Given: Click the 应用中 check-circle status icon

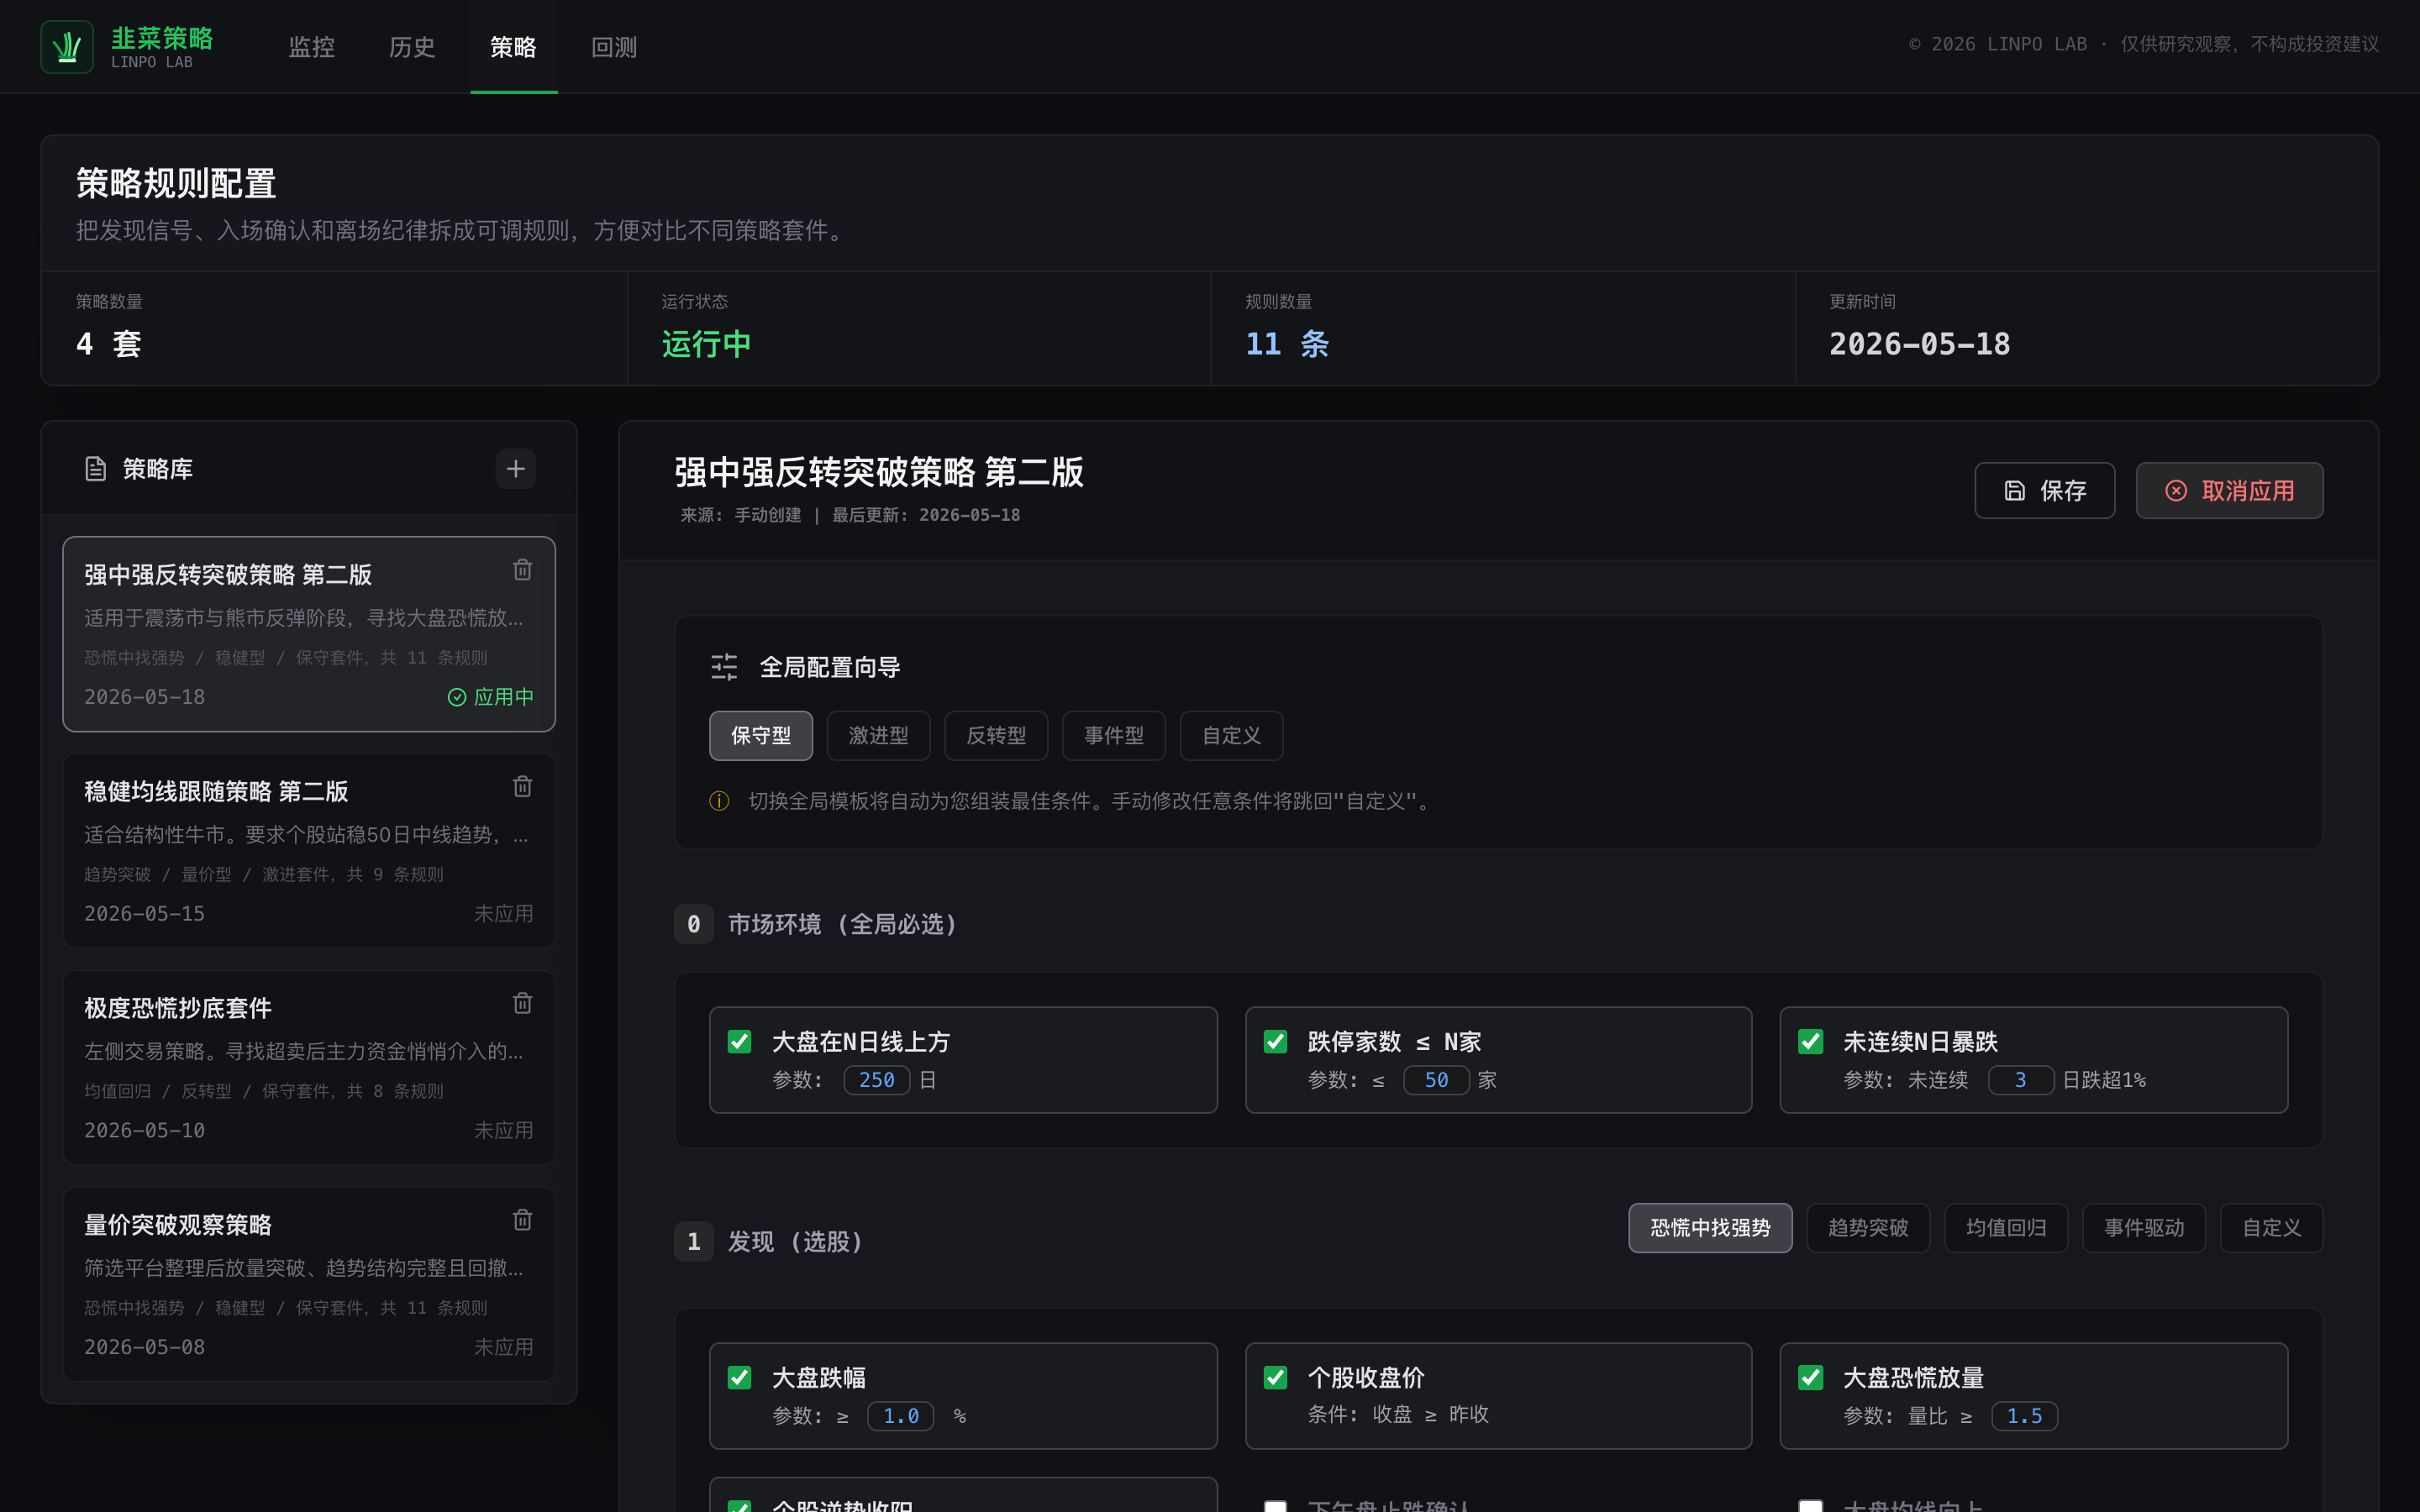Looking at the screenshot, I should (457, 697).
